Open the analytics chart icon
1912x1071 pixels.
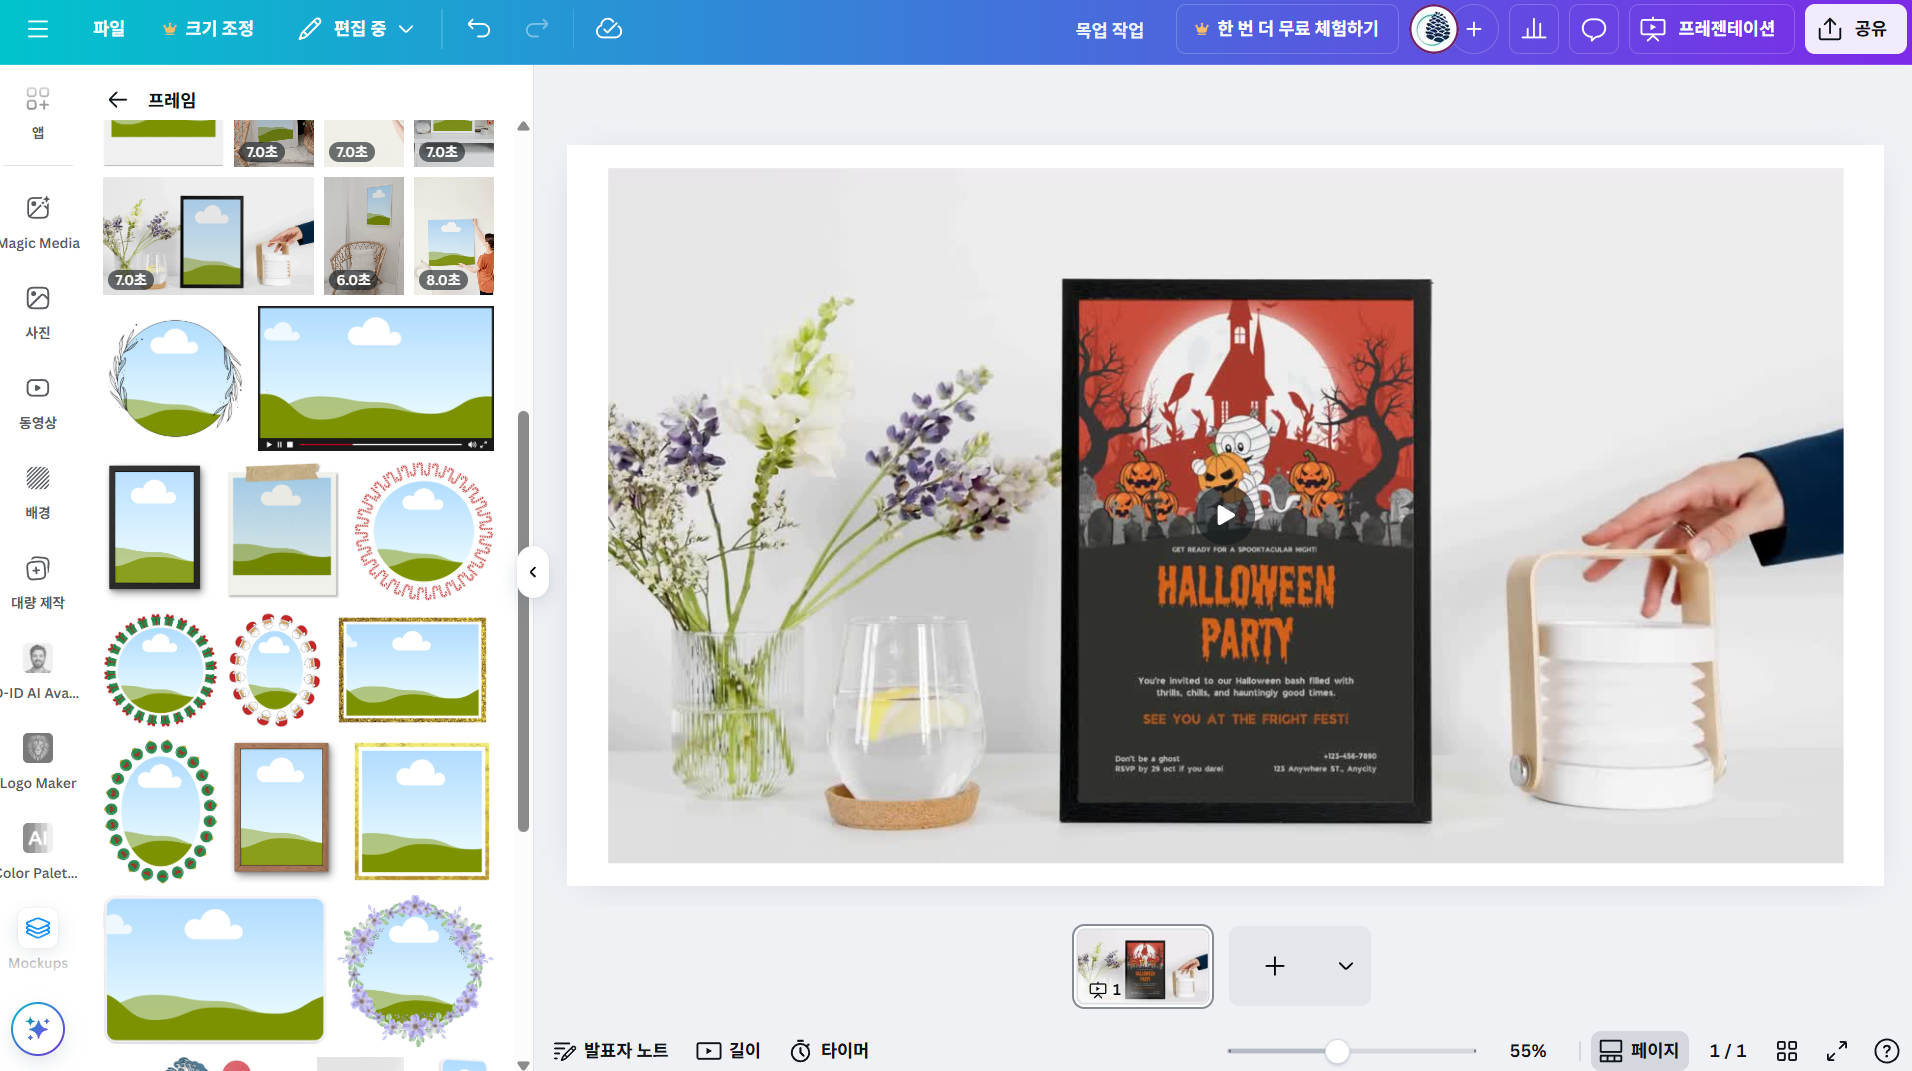tap(1534, 29)
